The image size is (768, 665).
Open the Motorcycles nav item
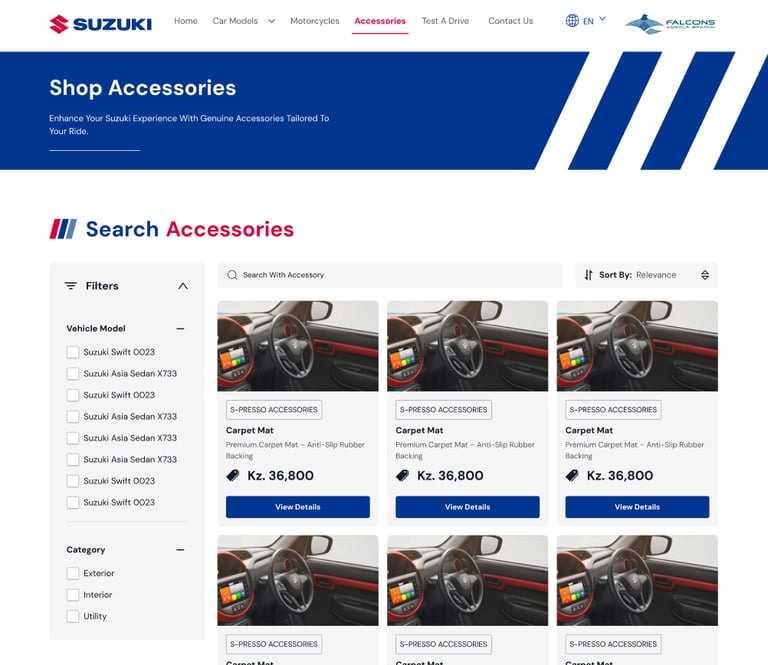coord(314,21)
